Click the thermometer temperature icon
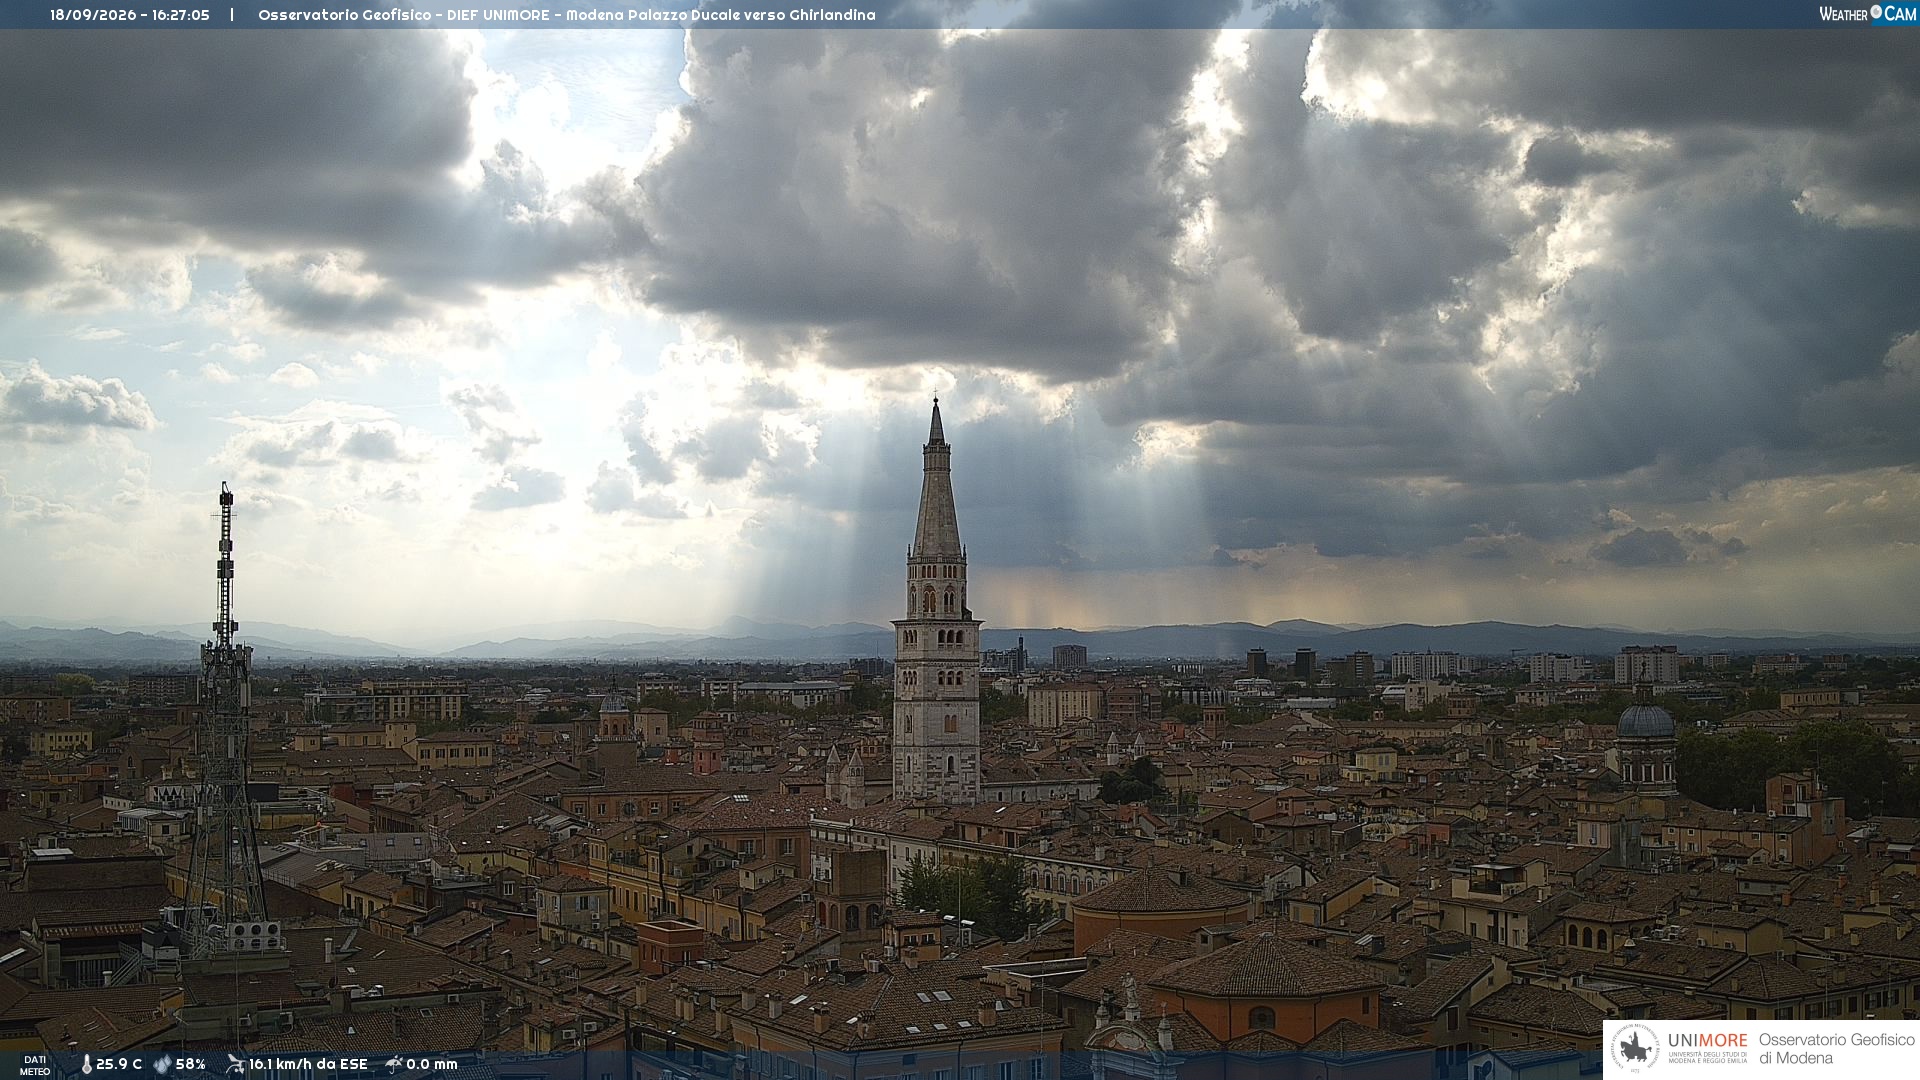Image resolution: width=1920 pixels, height=1080 pixels. [86, 1064]
